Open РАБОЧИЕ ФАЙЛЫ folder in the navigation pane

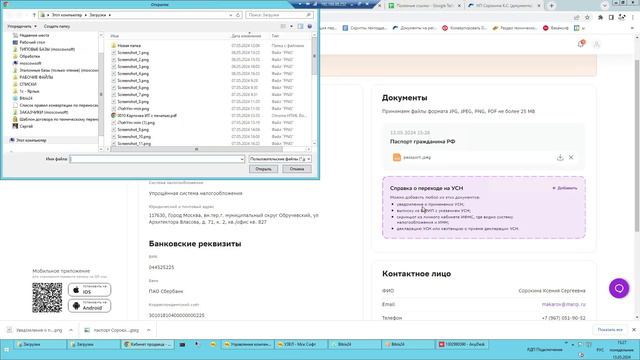36,77
